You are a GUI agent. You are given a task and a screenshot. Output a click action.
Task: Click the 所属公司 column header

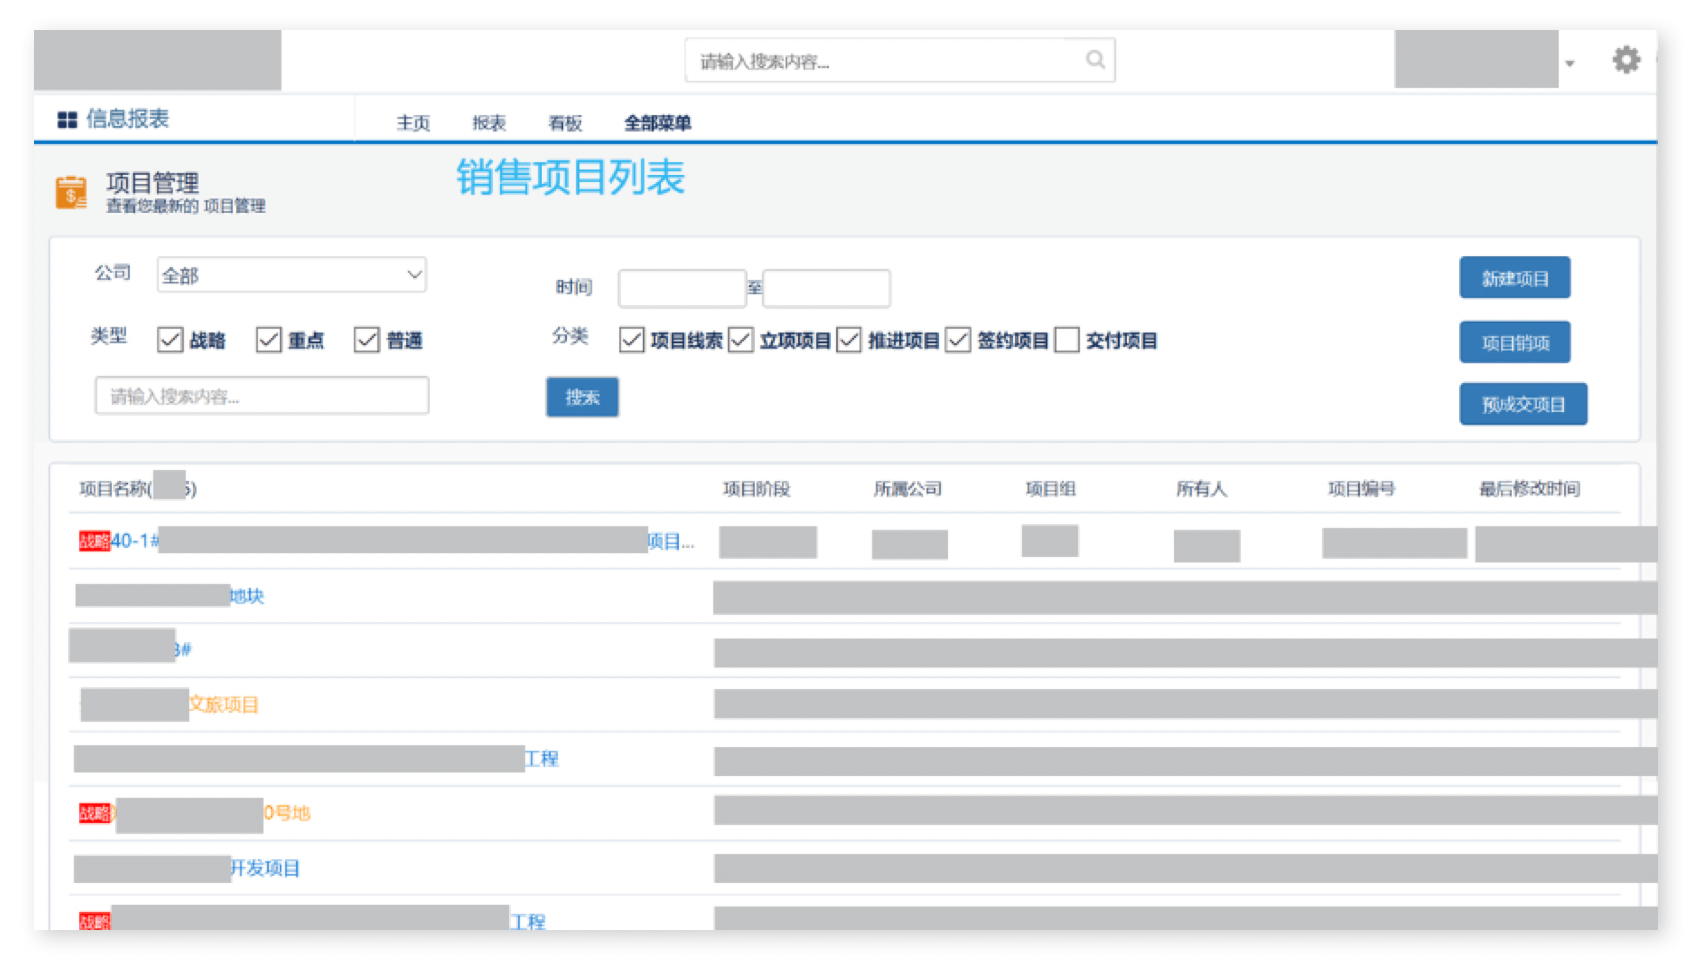point(908,489)
